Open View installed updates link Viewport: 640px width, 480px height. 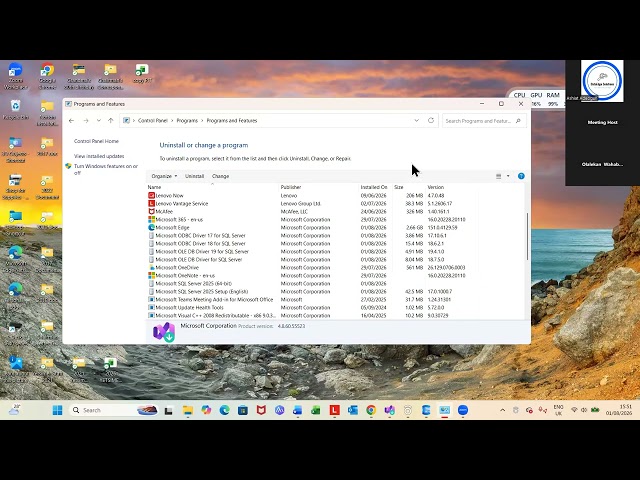point(99,156)
